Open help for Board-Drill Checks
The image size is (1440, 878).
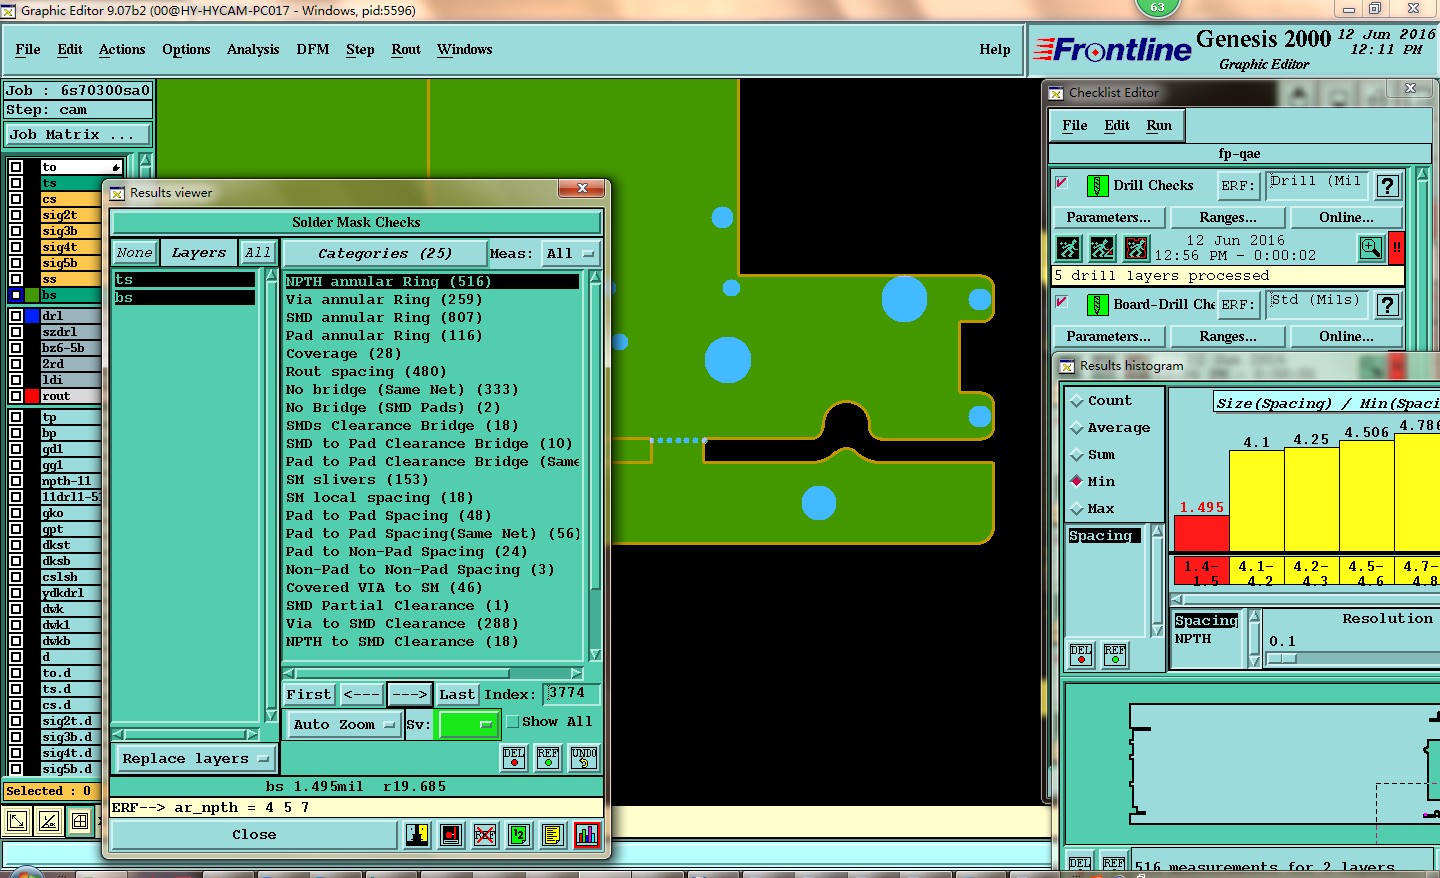pos(1387,304)
